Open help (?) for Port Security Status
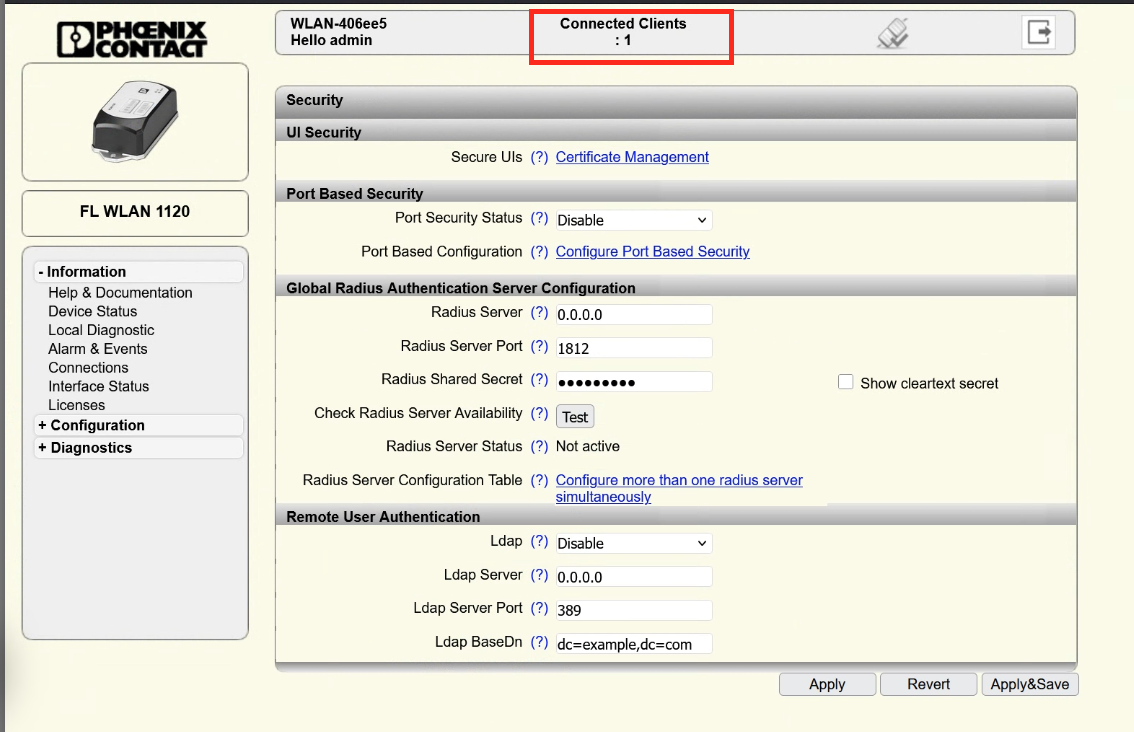This screenshot has width=1134, height=732. [539, 218]
